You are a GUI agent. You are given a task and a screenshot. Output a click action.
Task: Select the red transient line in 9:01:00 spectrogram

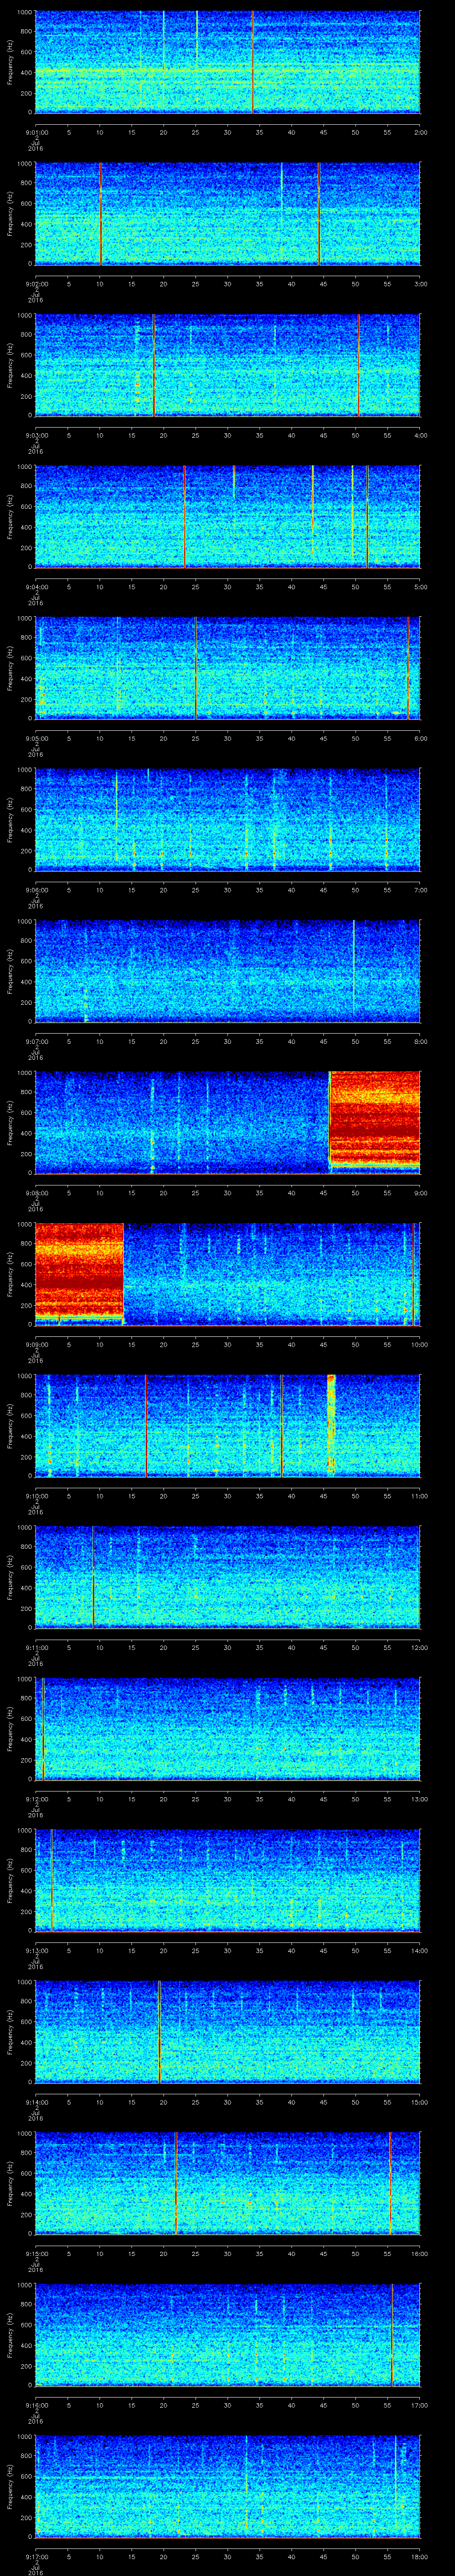[253, 62]
